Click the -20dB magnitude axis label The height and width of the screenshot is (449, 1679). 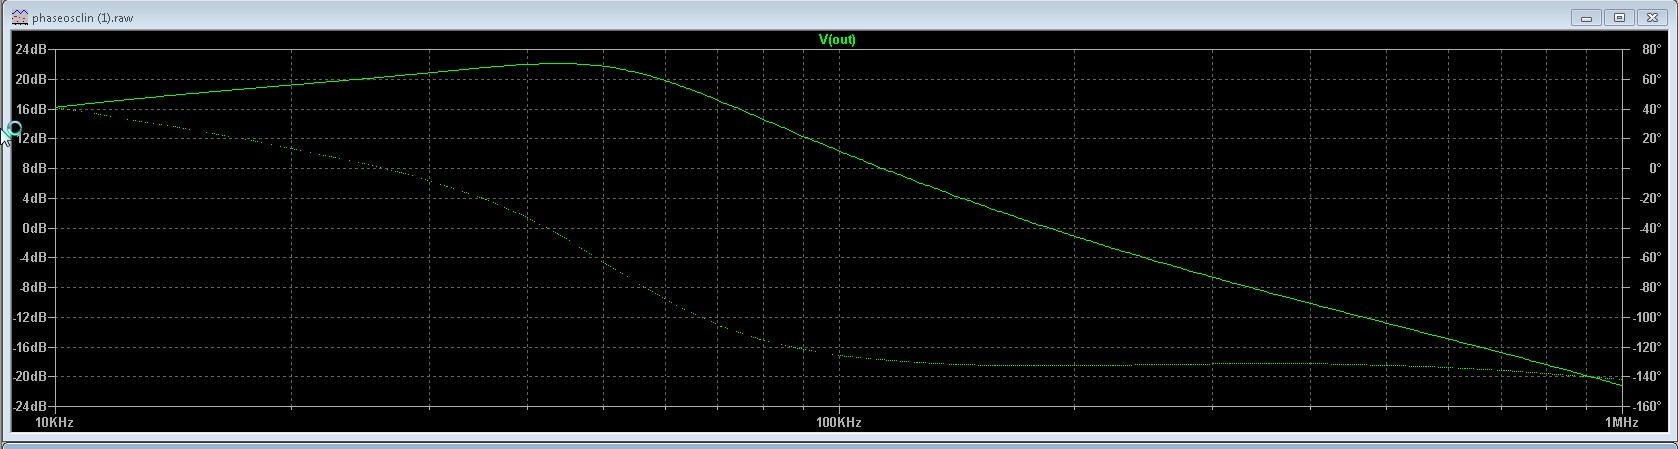(30, 376)
